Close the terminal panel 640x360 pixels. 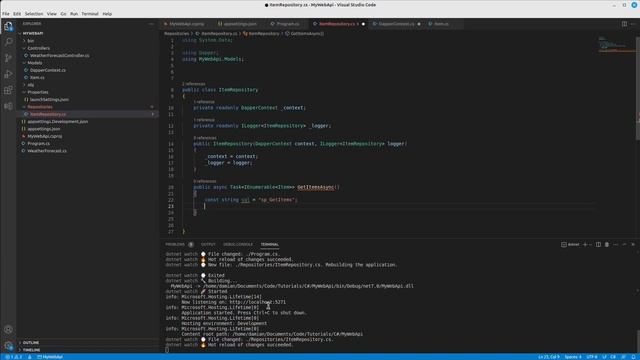pyautogui.click(x=633, y=244)
